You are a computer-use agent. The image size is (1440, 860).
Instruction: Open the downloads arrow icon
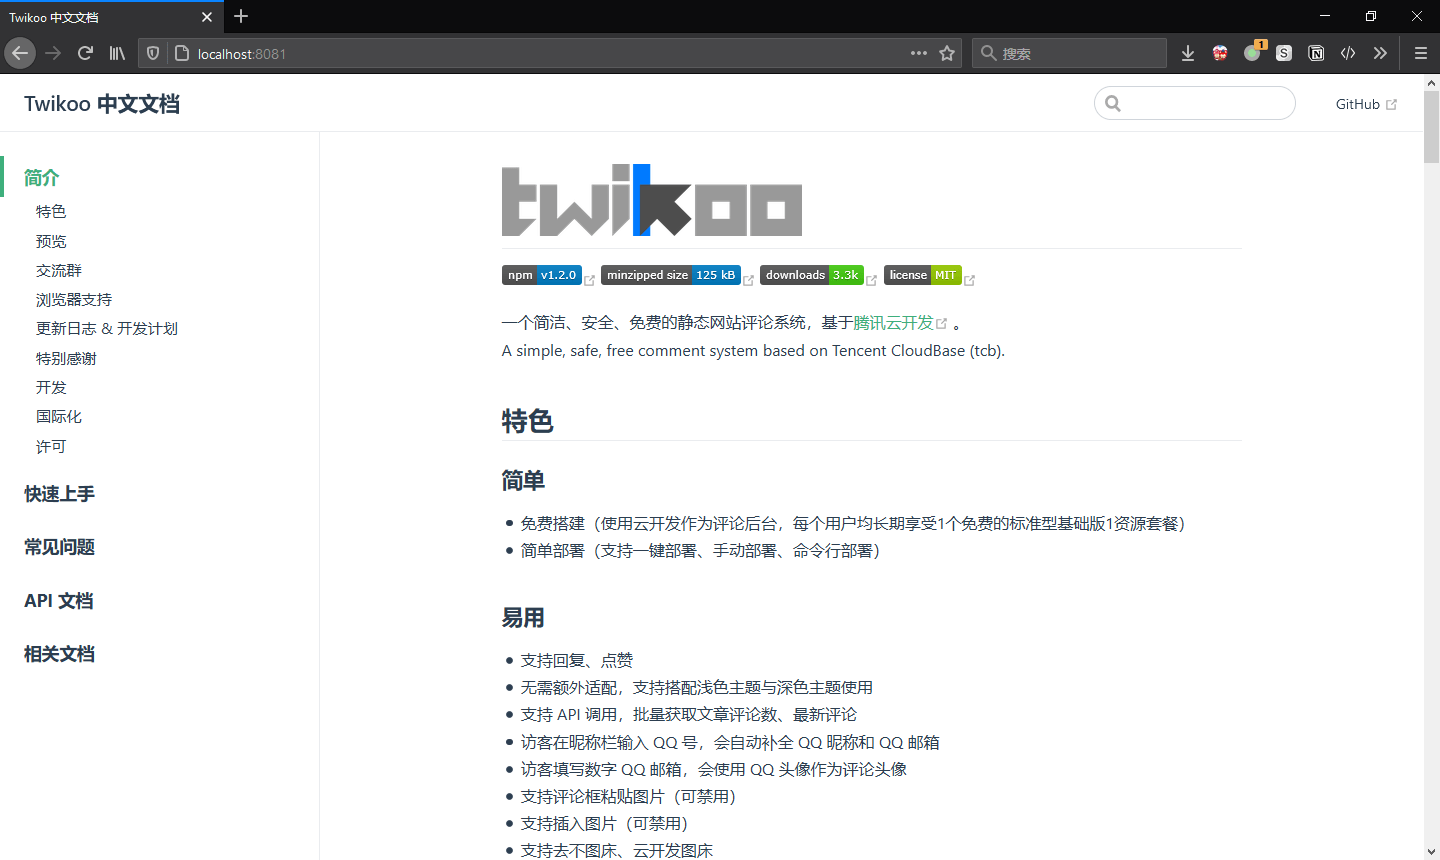(x=1188, y=53)
